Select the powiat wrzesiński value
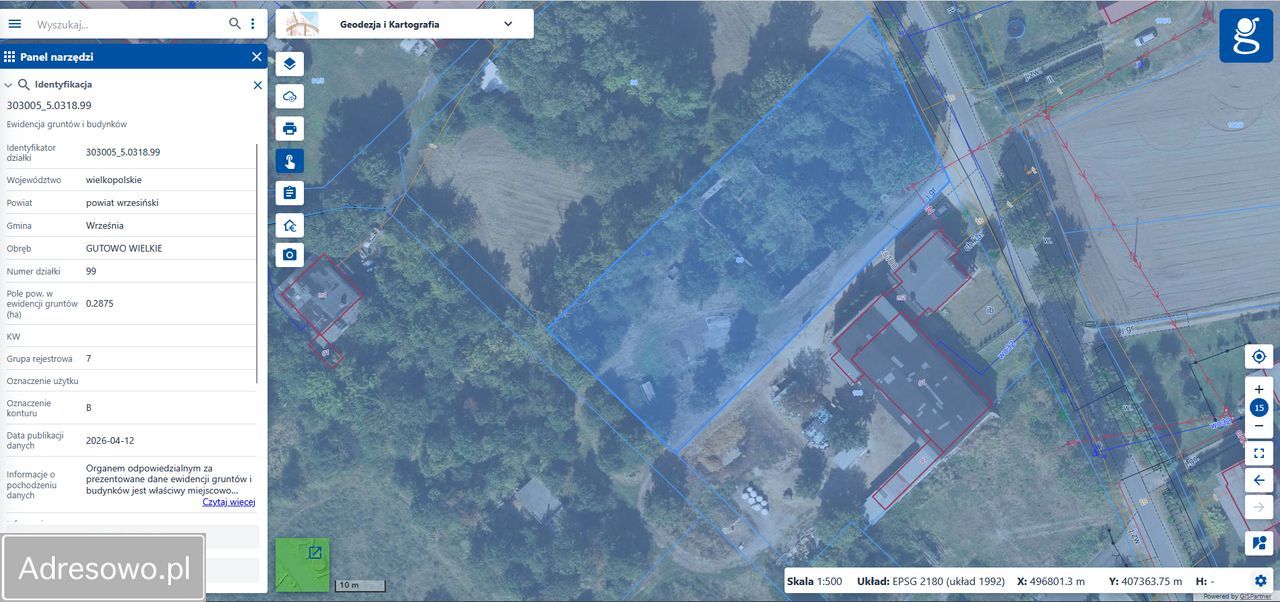1280x602 pixels. pos(122,203)
